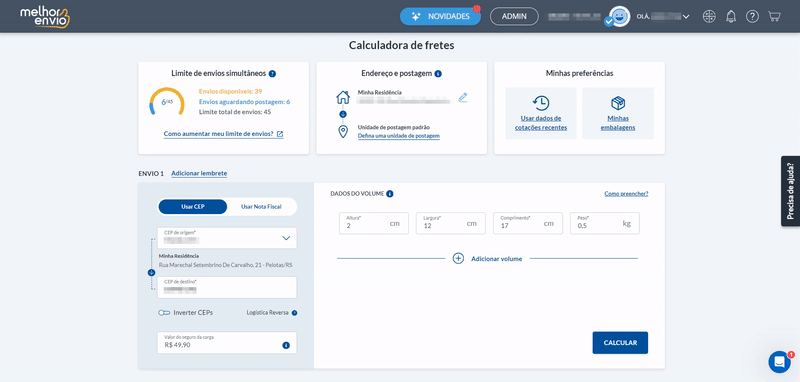Click info icon beside Endereço e postagem
The width and height of the screenshot is (800, 382).
438,73
